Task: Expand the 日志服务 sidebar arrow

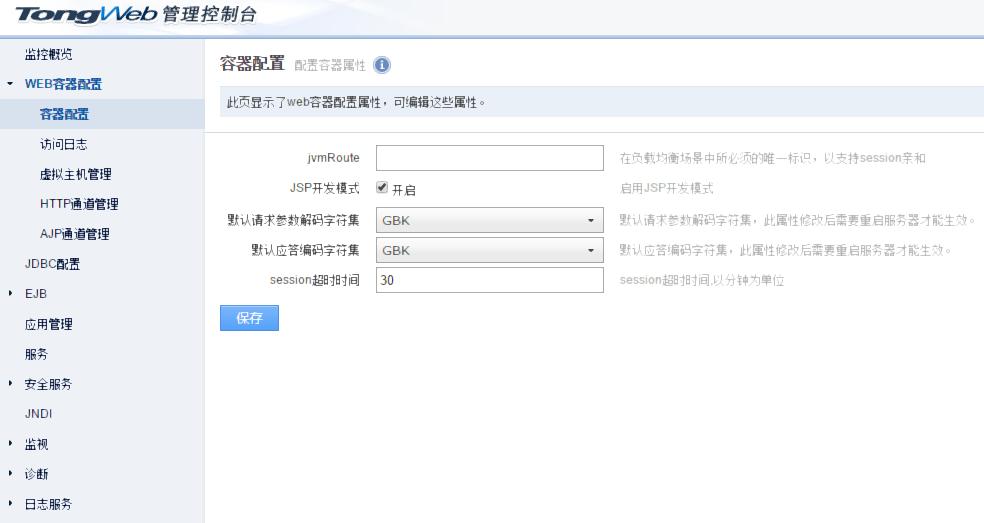Action: coord(10,504)
